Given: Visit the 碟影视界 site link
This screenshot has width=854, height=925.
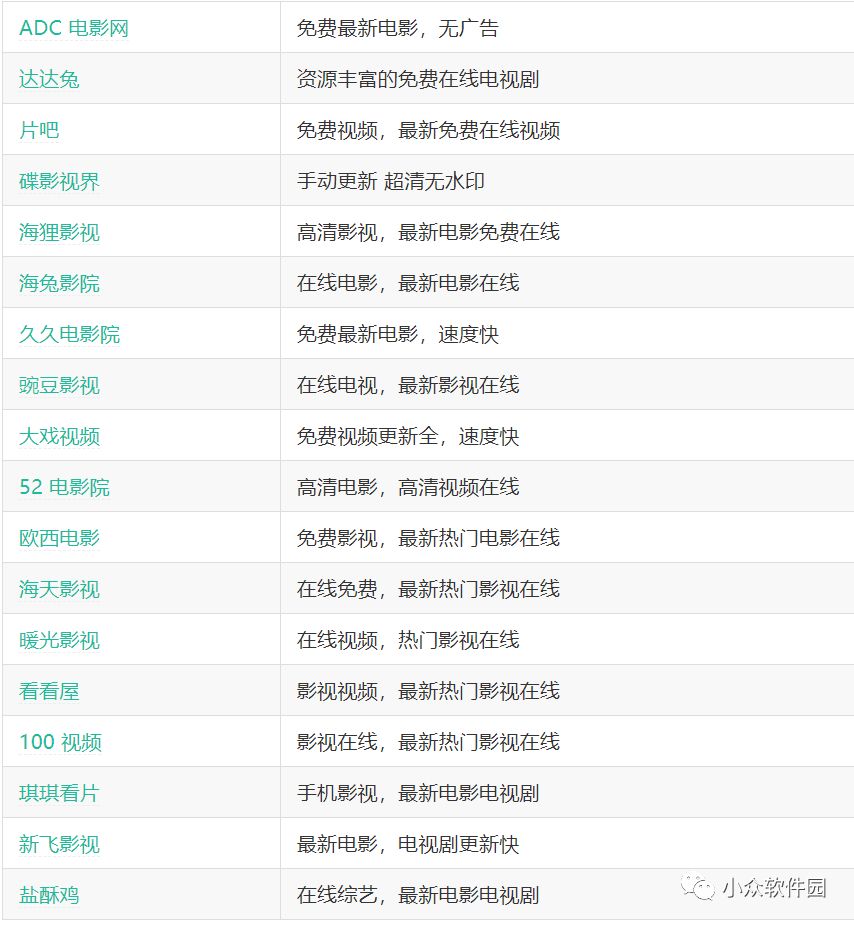Looking at the screenshot, I should [x=55, y=180].
